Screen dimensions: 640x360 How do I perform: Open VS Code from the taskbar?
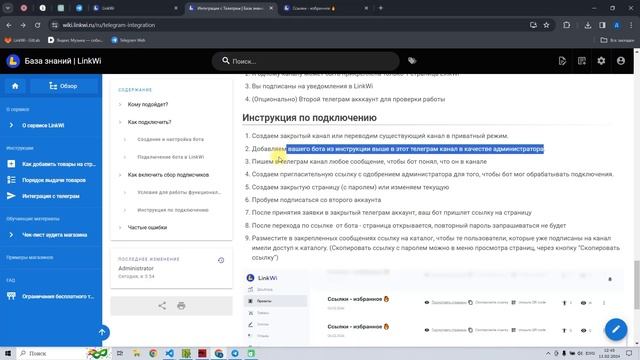point(169,353)
